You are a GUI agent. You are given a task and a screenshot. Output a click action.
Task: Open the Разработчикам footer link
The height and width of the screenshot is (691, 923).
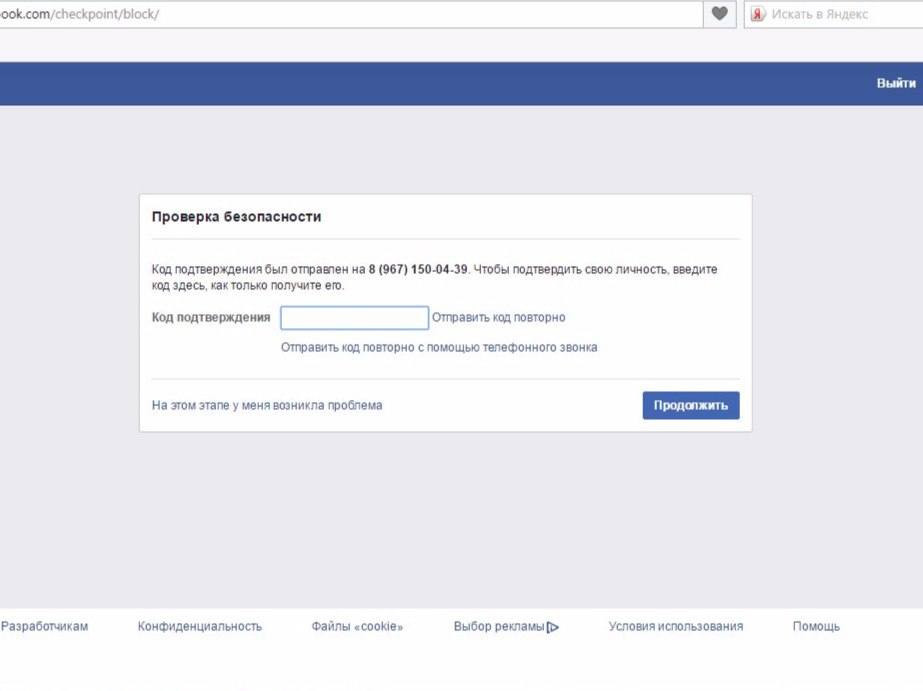(45, 627)
